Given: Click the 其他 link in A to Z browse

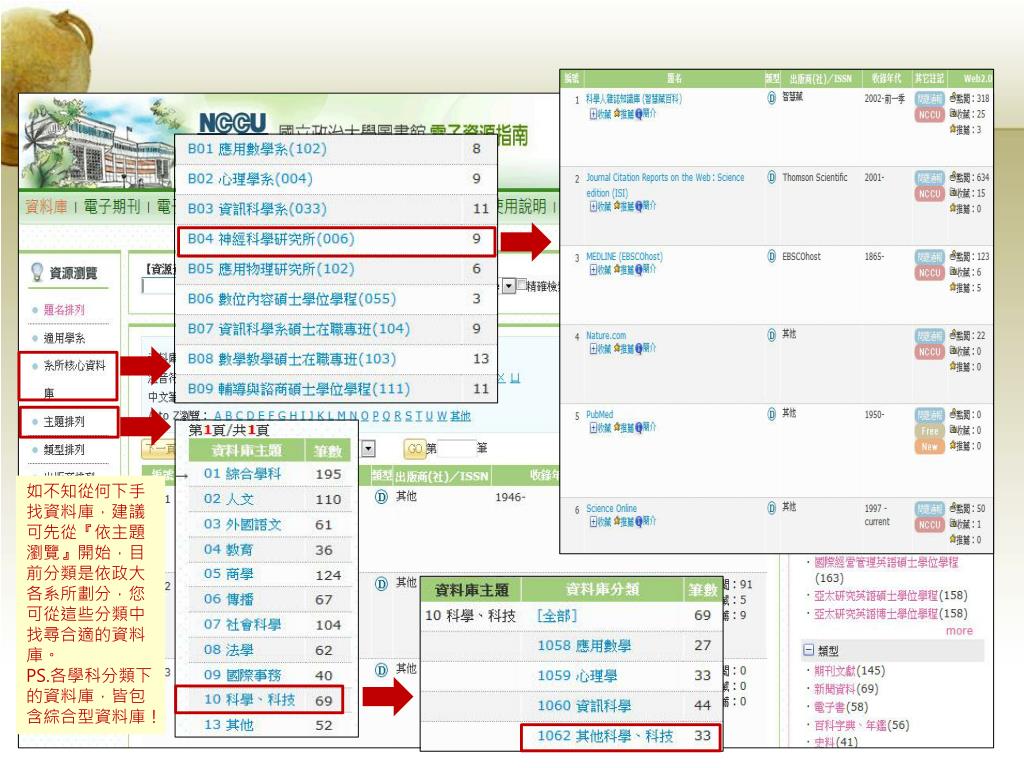Looking at the screenshot, I should pos(460,416).
